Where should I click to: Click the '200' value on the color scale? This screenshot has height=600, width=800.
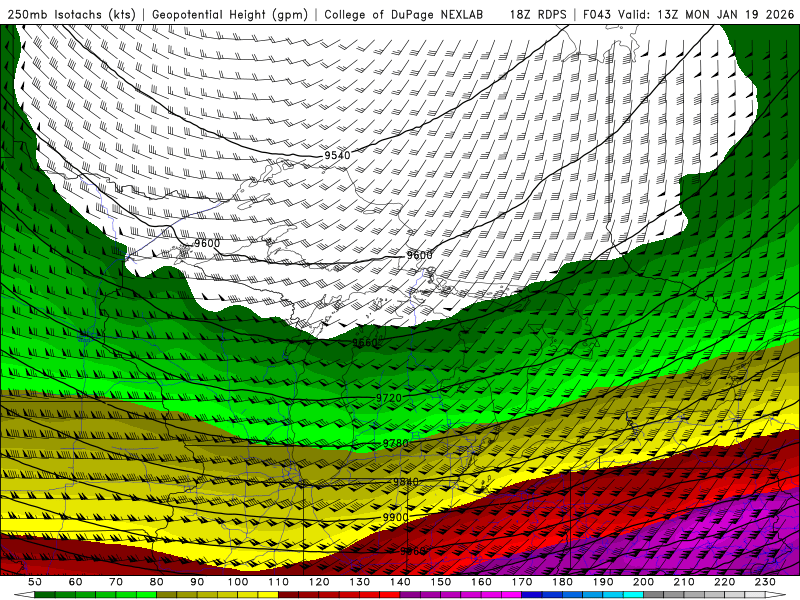[x=644, y=582]
